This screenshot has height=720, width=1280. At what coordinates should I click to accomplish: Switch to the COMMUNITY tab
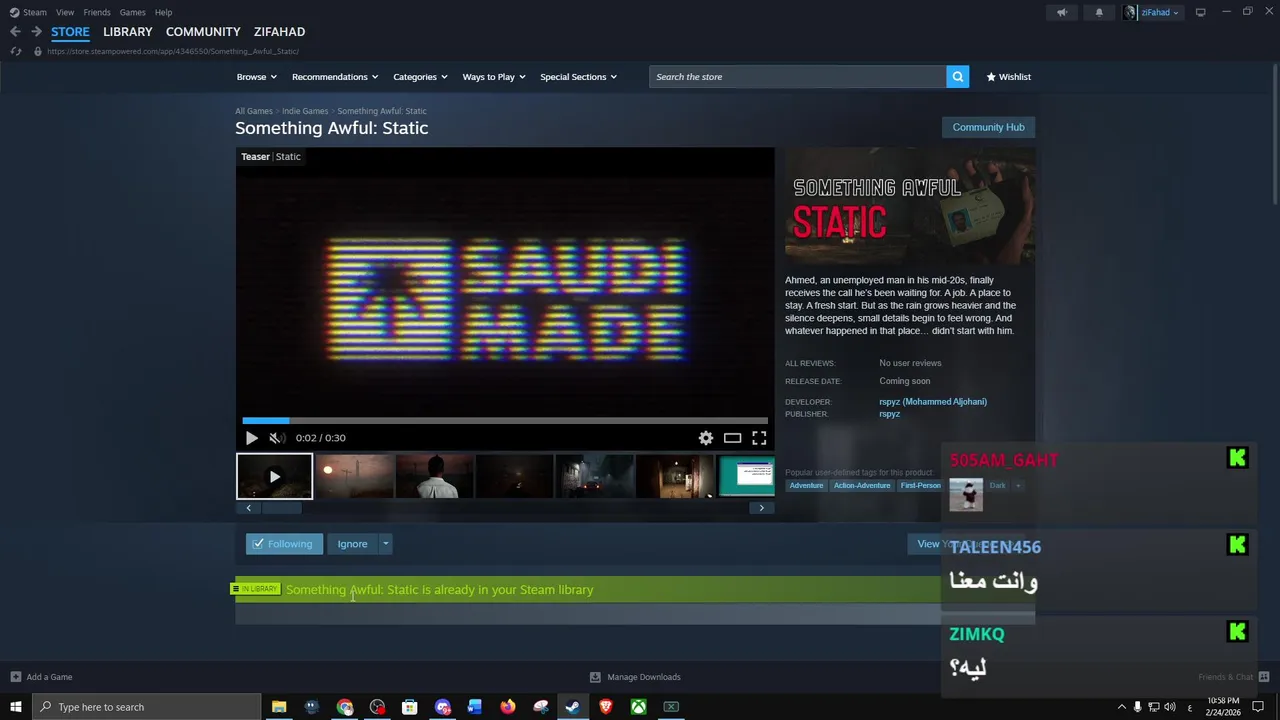(203, 32)
